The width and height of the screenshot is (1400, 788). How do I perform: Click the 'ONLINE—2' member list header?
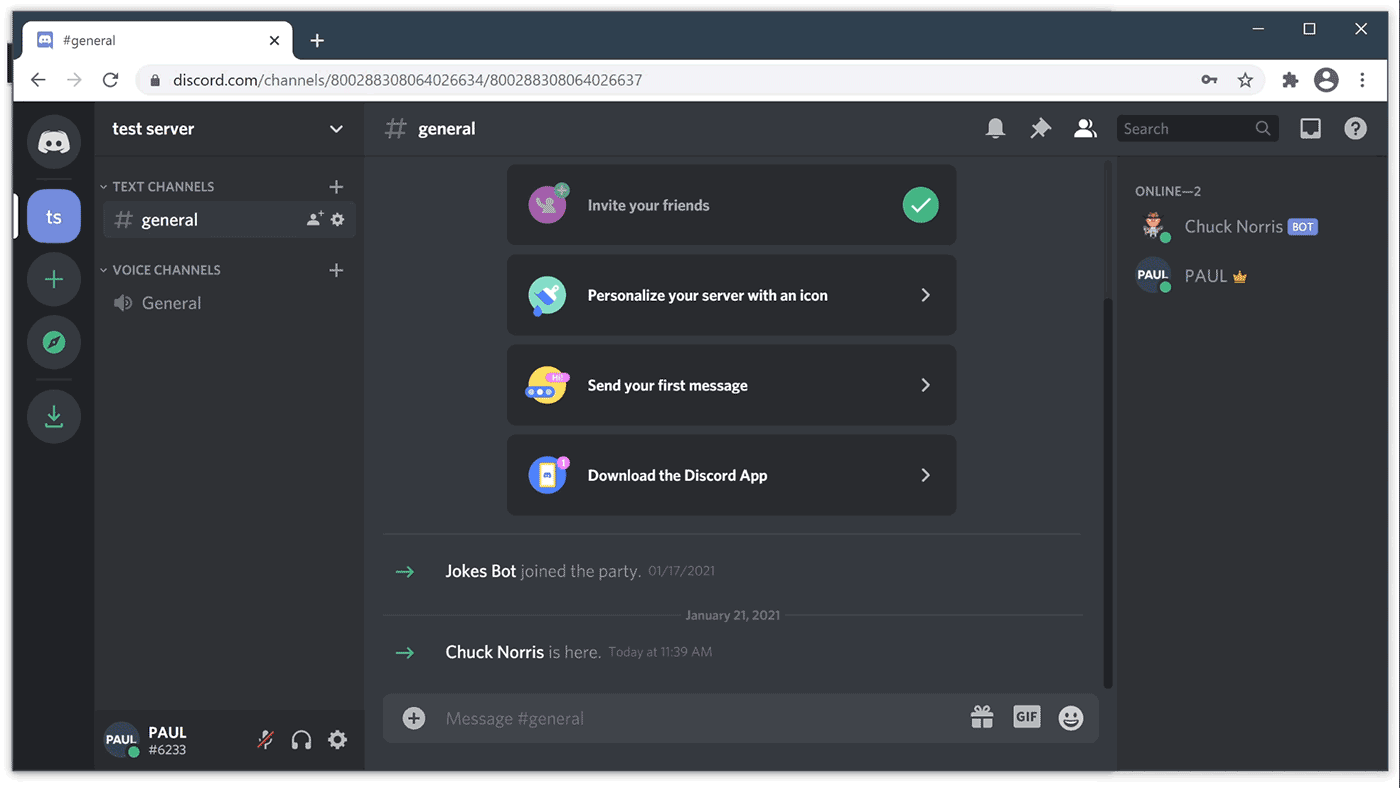[x=1168, y=191]
